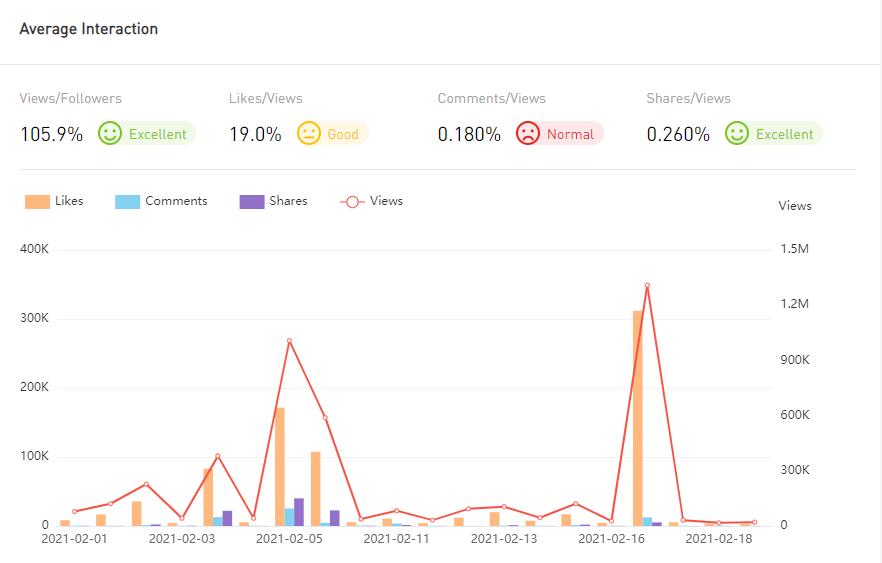
Task: Click the tallest Likes bar near 2021-02-16
Action: (638, 418)
